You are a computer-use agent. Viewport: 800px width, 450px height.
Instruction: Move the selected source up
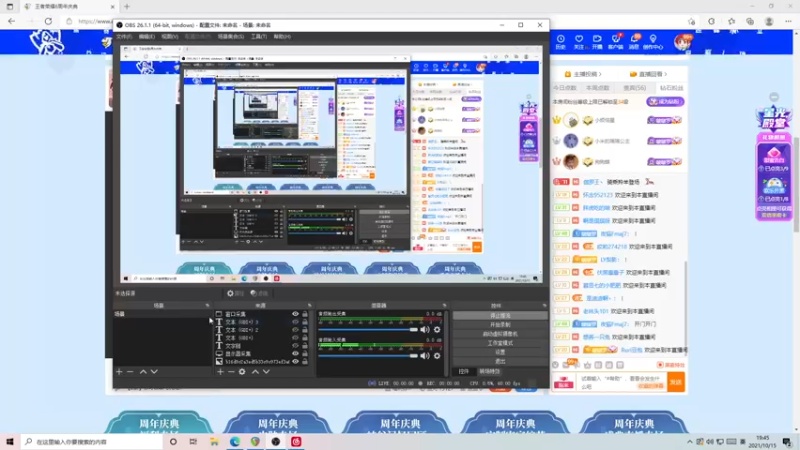255,372
